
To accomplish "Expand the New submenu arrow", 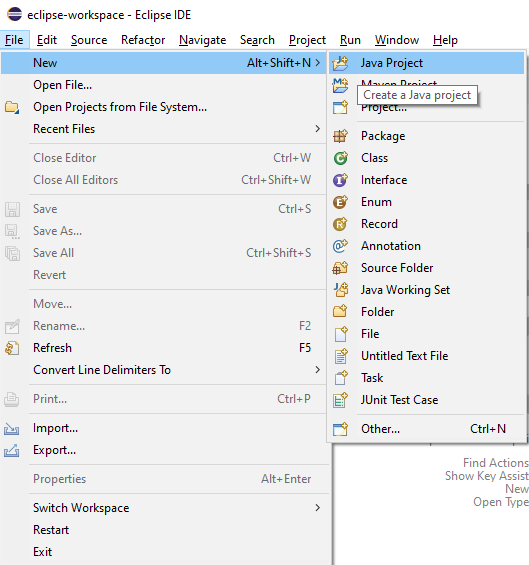I will coord(317,63).
